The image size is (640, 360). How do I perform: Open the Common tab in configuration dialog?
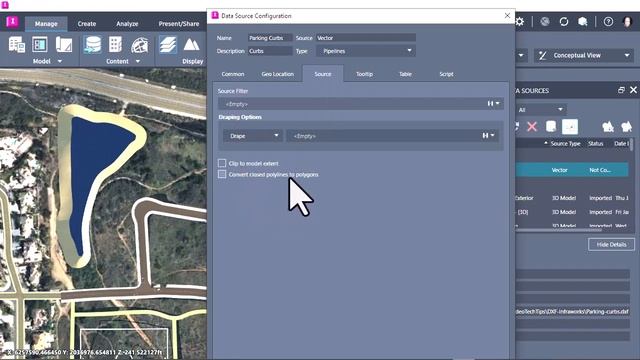(233, 74)
